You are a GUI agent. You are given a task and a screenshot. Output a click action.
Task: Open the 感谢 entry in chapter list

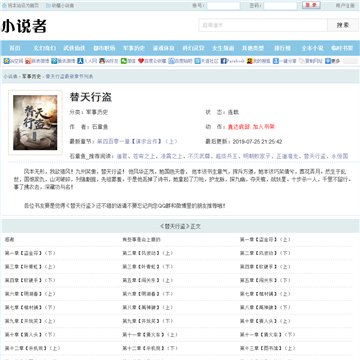[9, 239]
